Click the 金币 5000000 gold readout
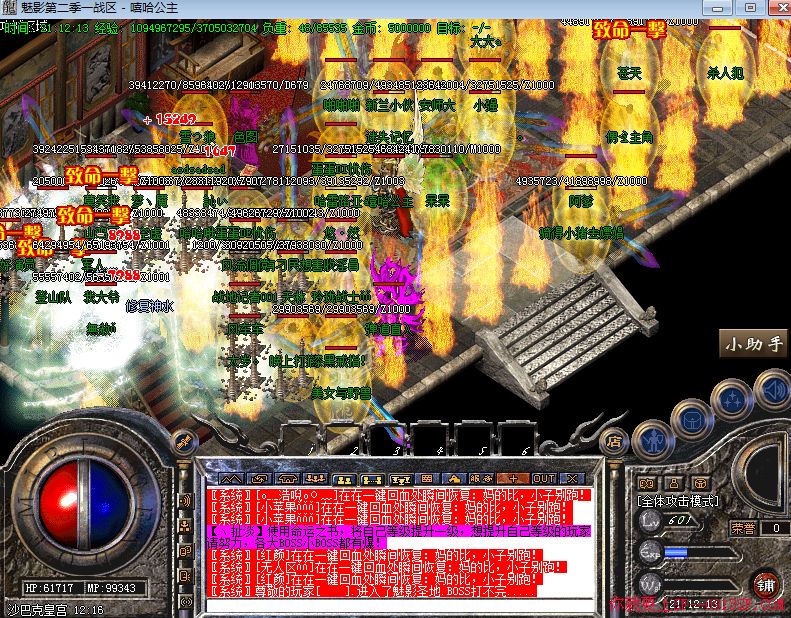 [x=391, y=28]
